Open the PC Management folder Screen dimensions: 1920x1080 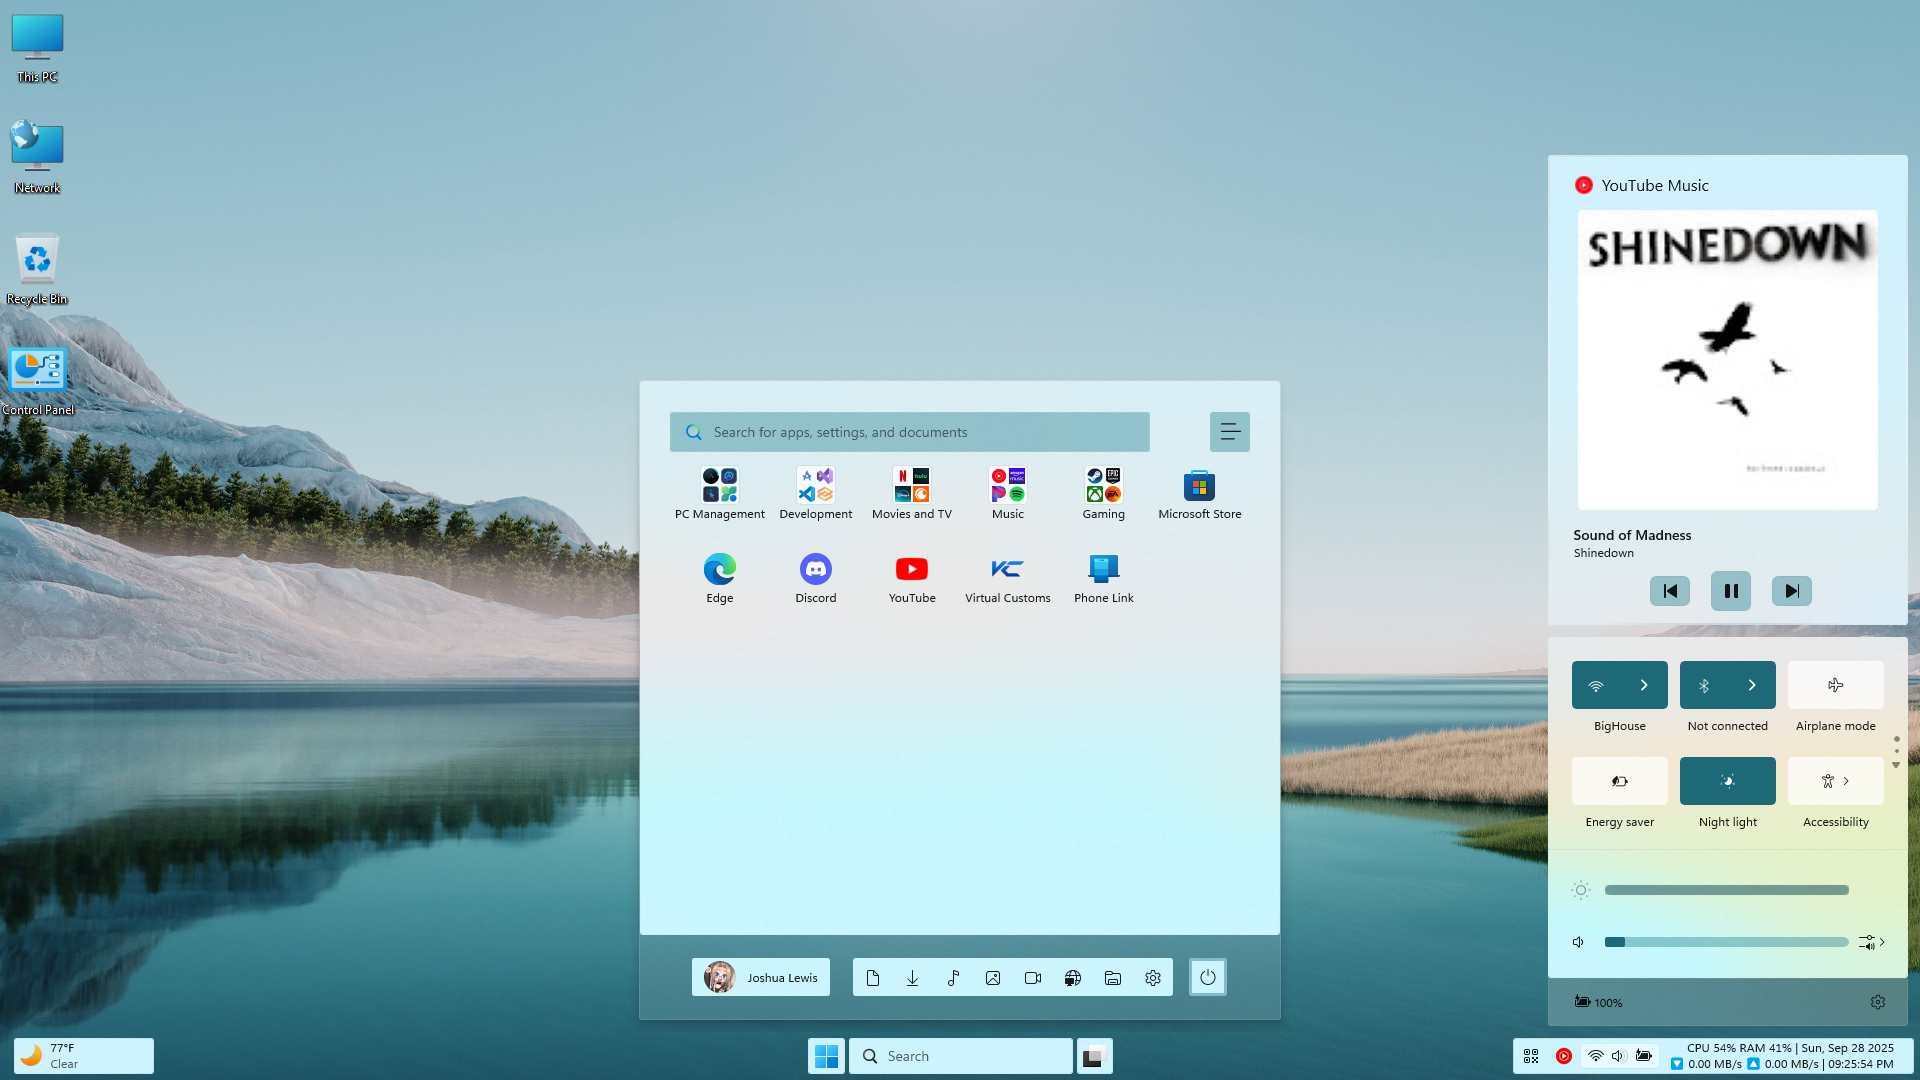tap(719, 493)
